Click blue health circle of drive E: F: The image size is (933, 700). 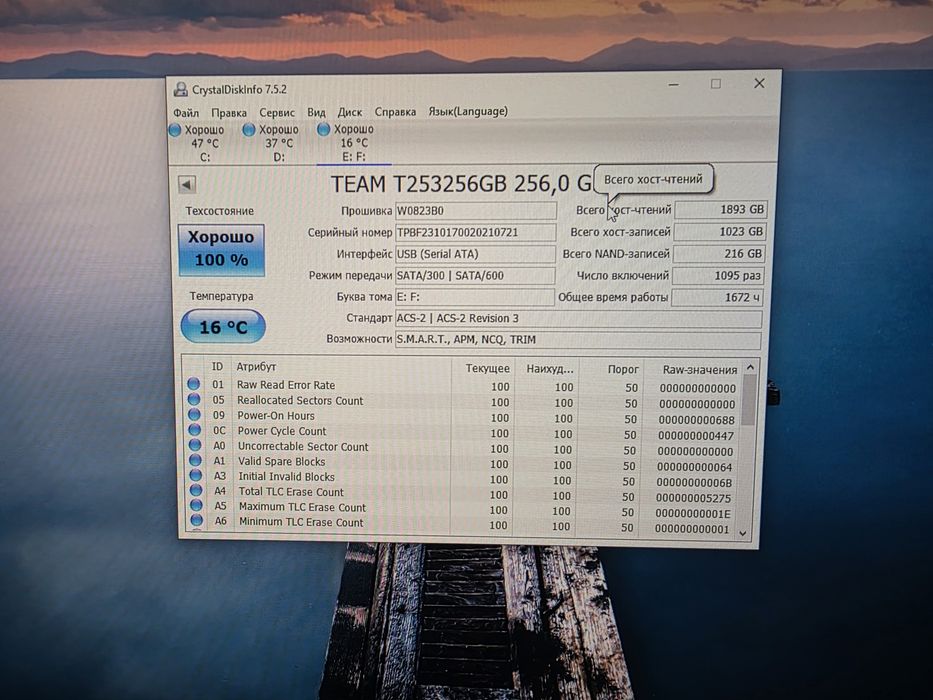[x=324, y=129]
